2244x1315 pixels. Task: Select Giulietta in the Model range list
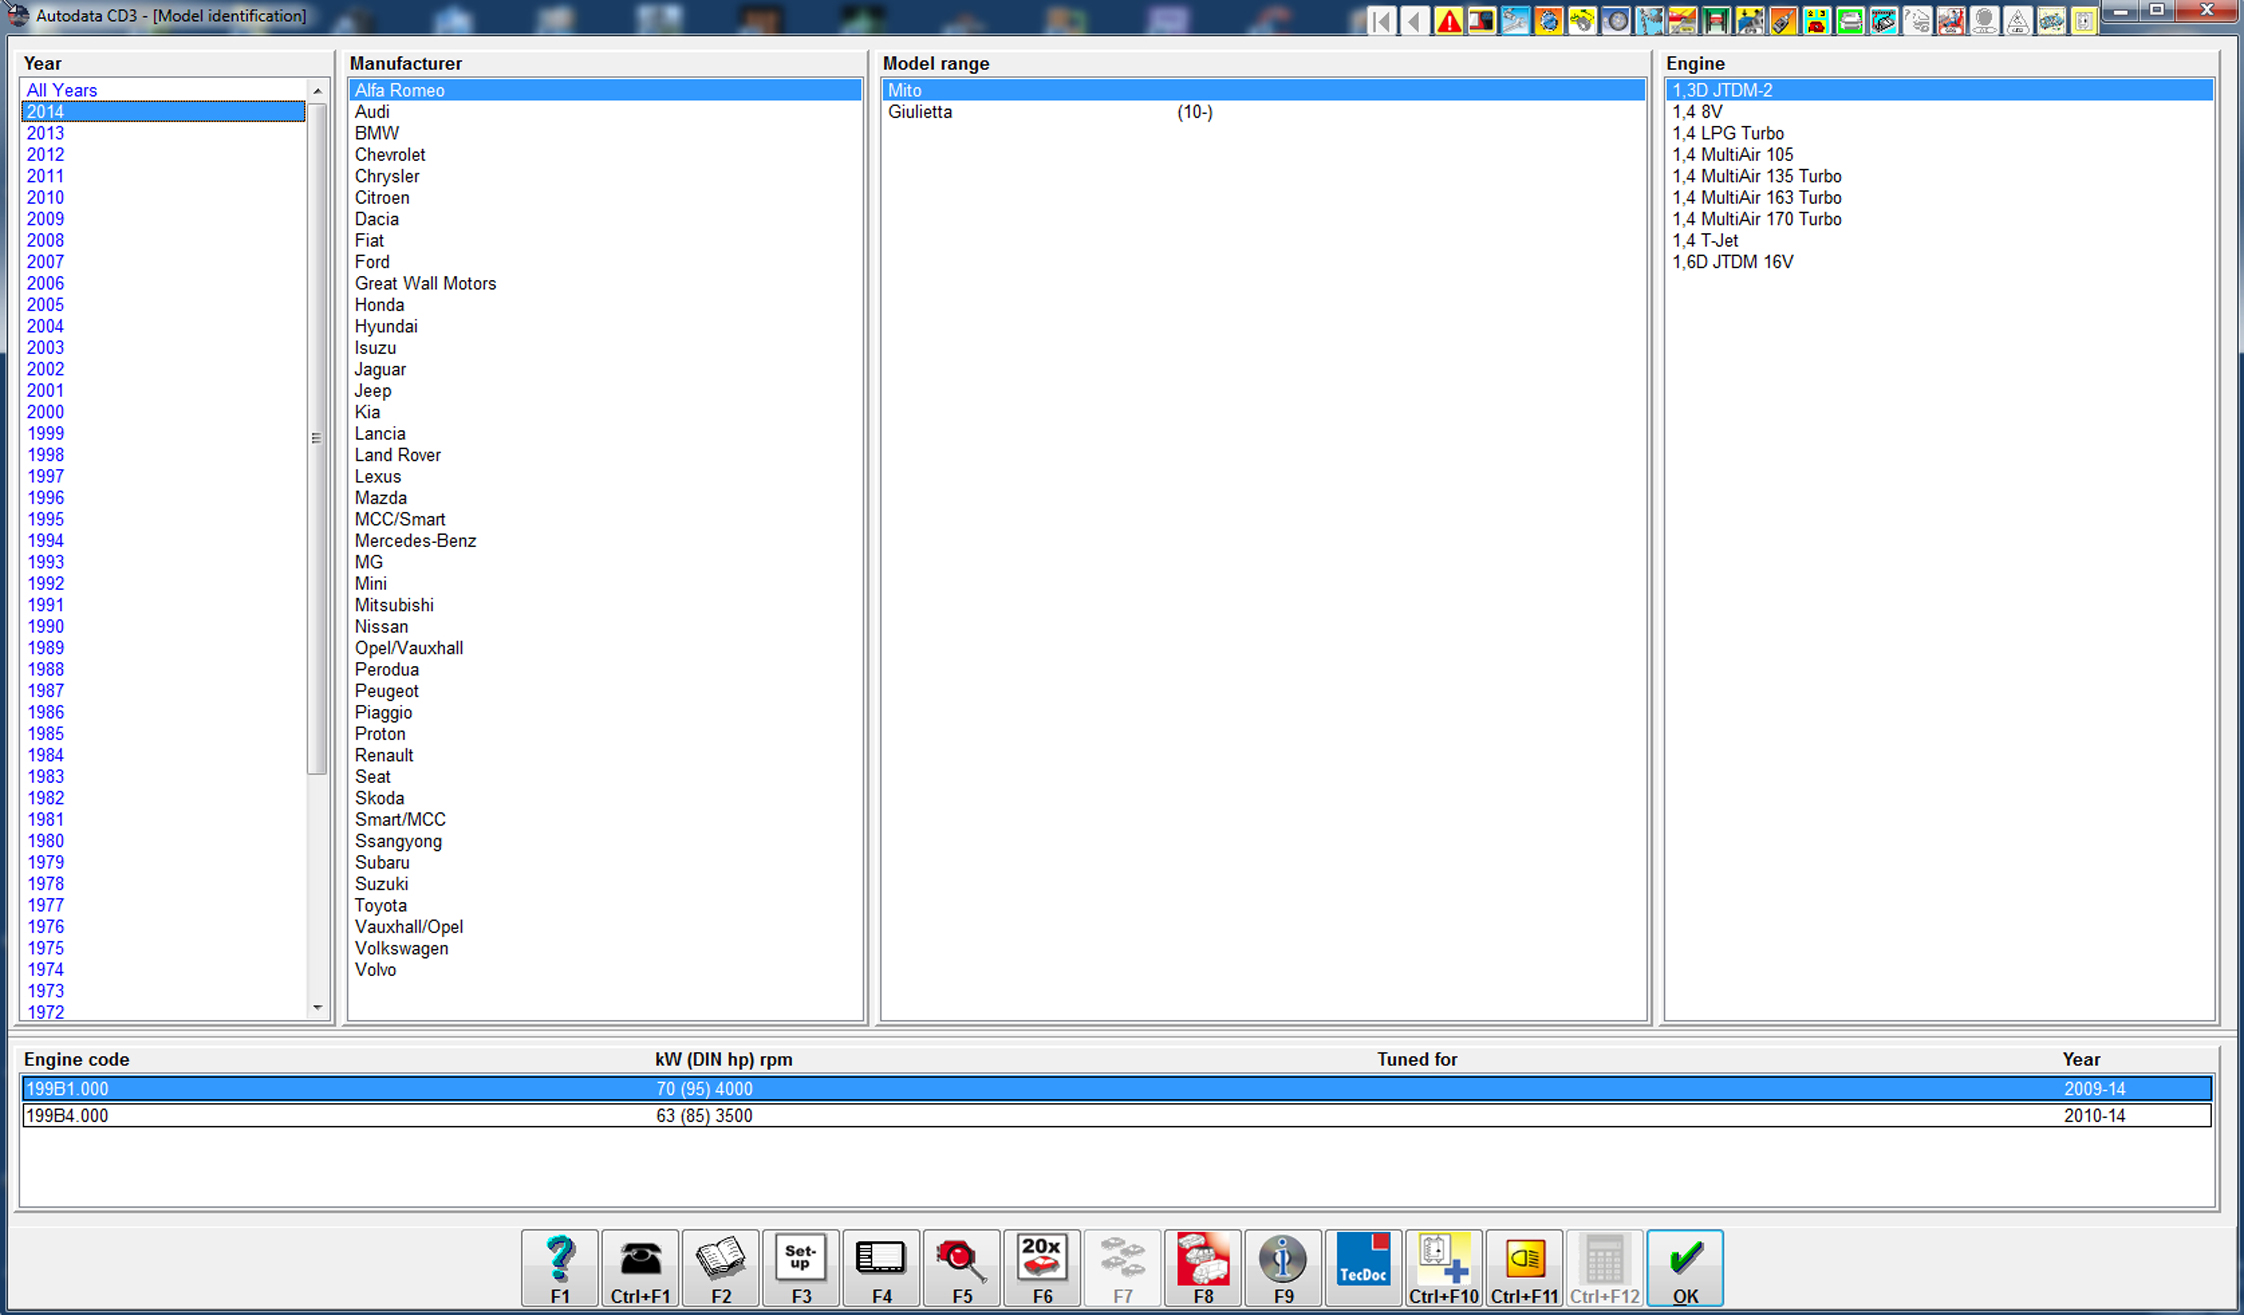point(920,112)
